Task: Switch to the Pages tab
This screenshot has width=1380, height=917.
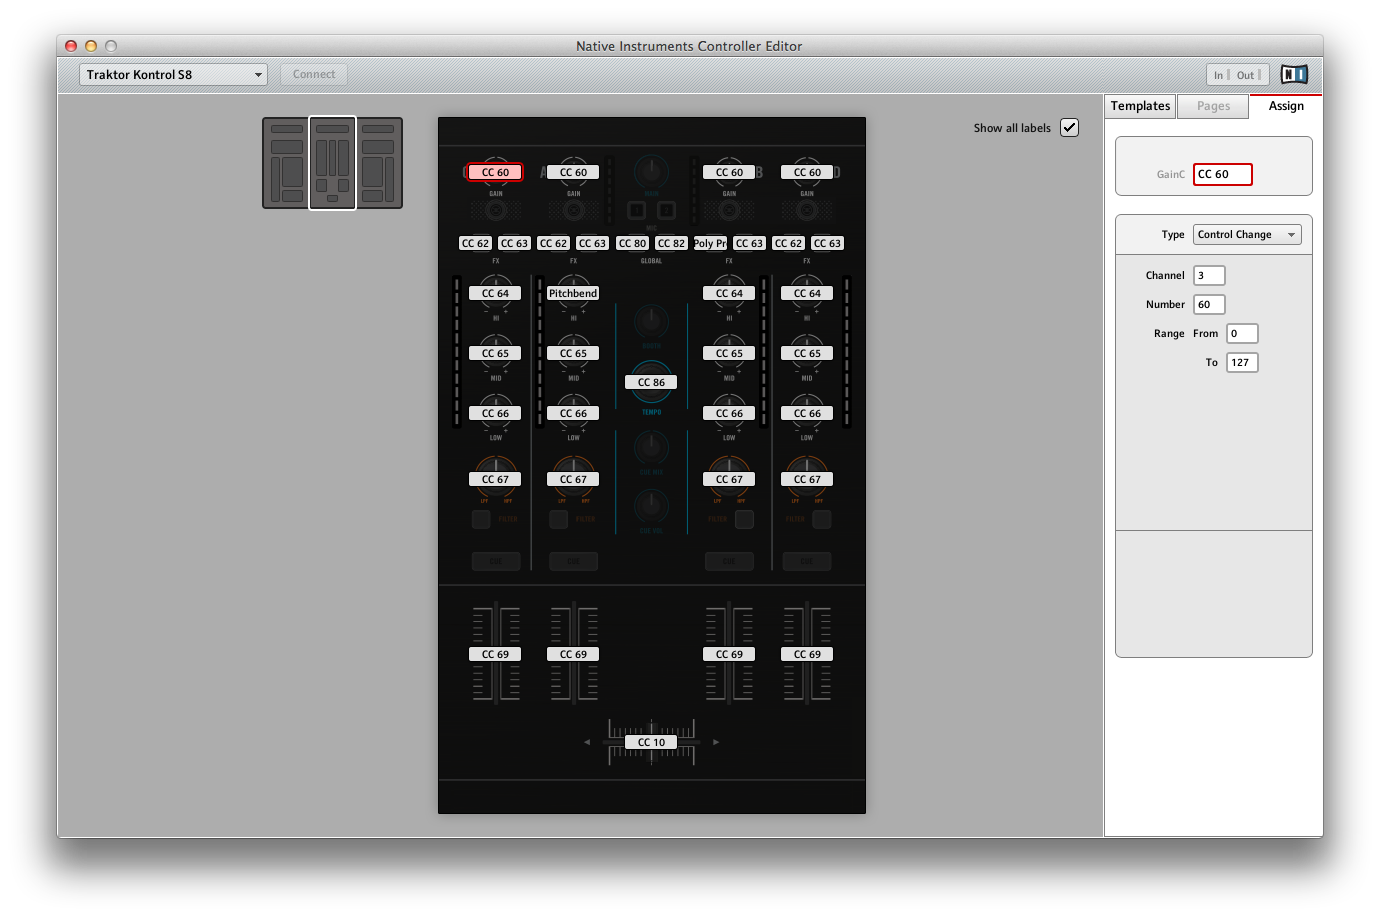Action: click(1213, 106)
